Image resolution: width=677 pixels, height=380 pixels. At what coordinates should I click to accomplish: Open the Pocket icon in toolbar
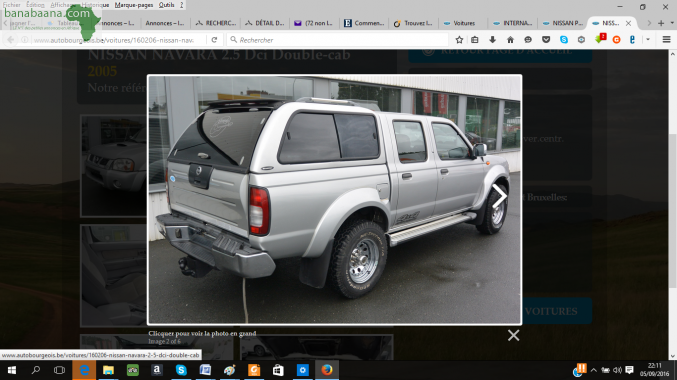click(546, 40)
